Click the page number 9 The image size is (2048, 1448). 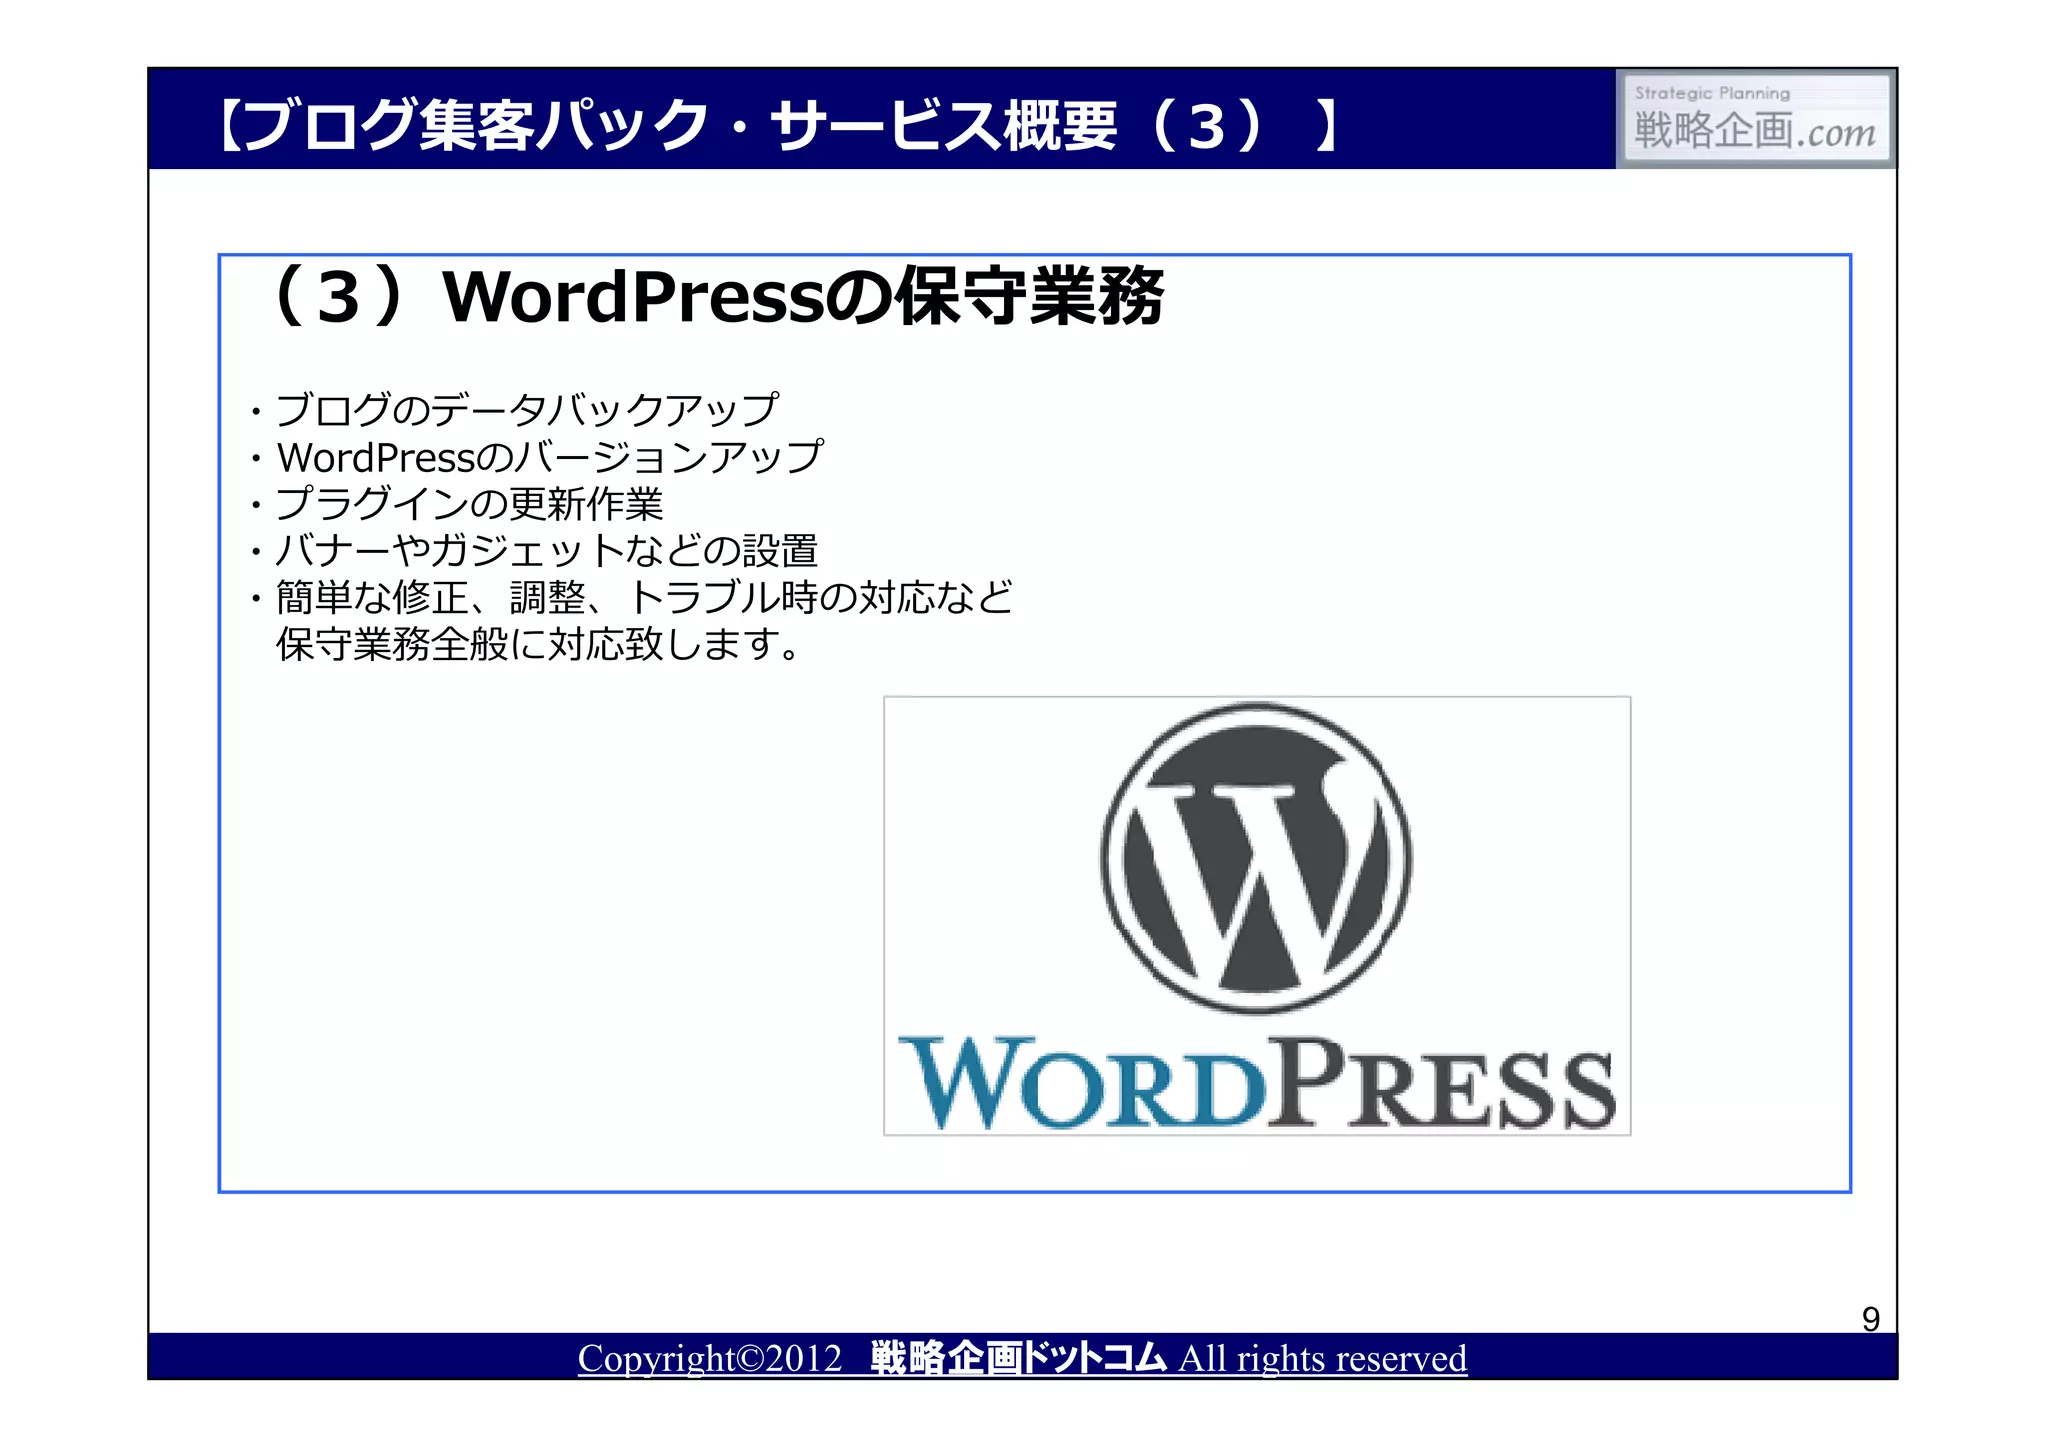[1871, 1319]
